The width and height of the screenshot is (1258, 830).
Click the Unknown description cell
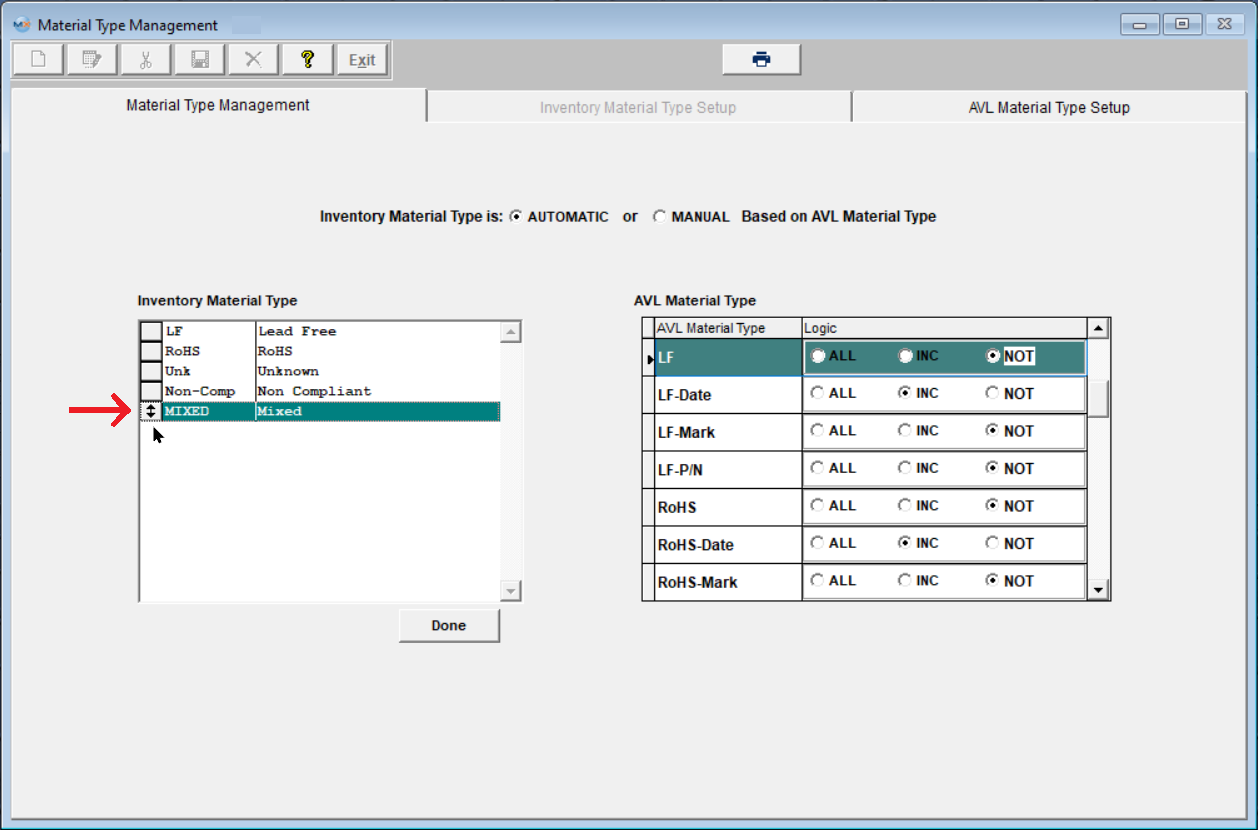click(378, 371)
